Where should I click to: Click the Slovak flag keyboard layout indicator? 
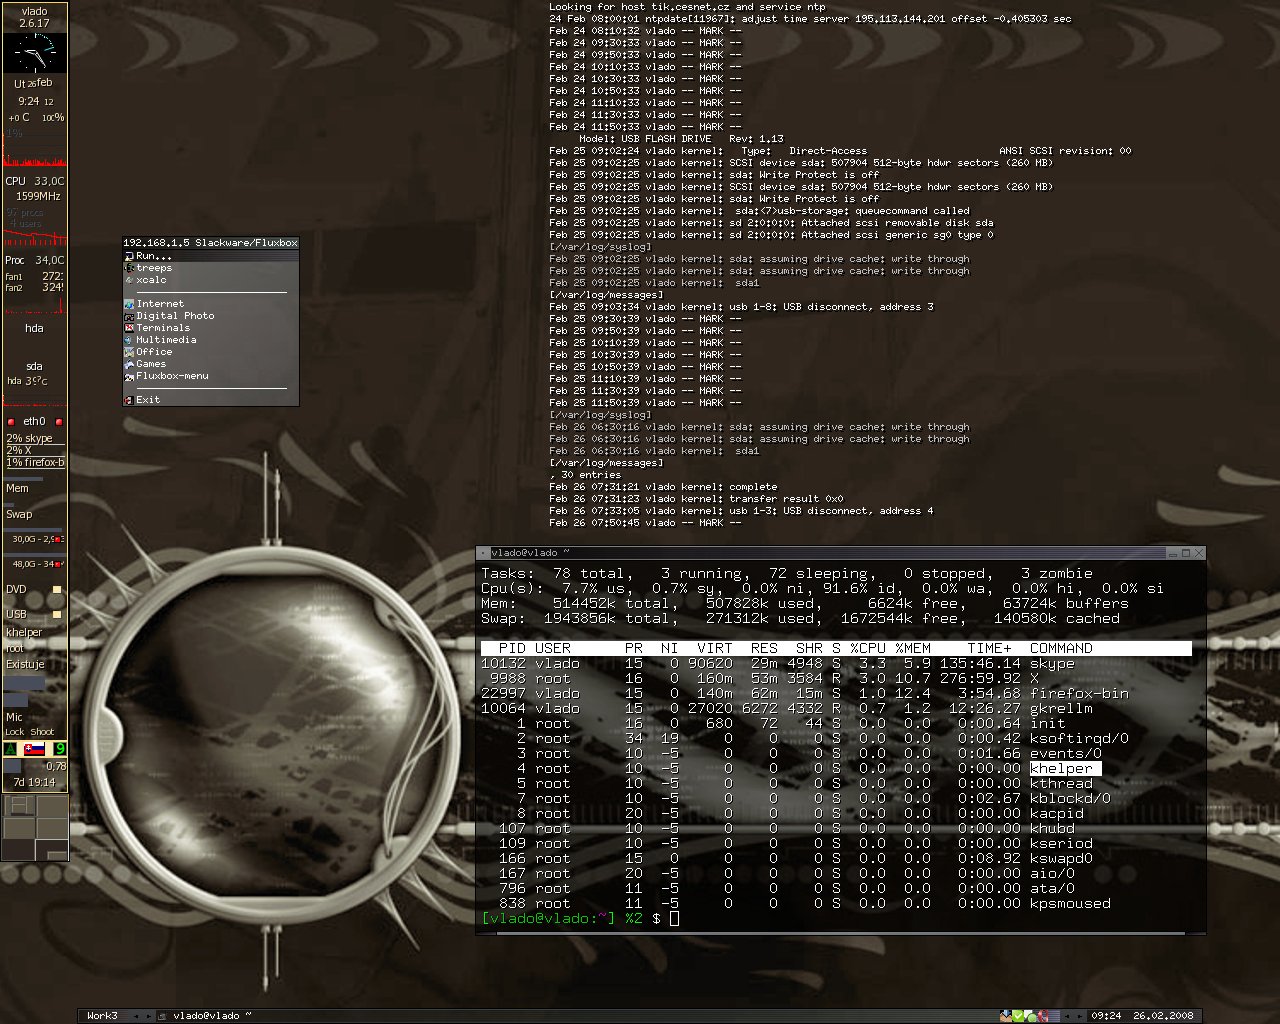pyautogui.click(x=34, y=749)
